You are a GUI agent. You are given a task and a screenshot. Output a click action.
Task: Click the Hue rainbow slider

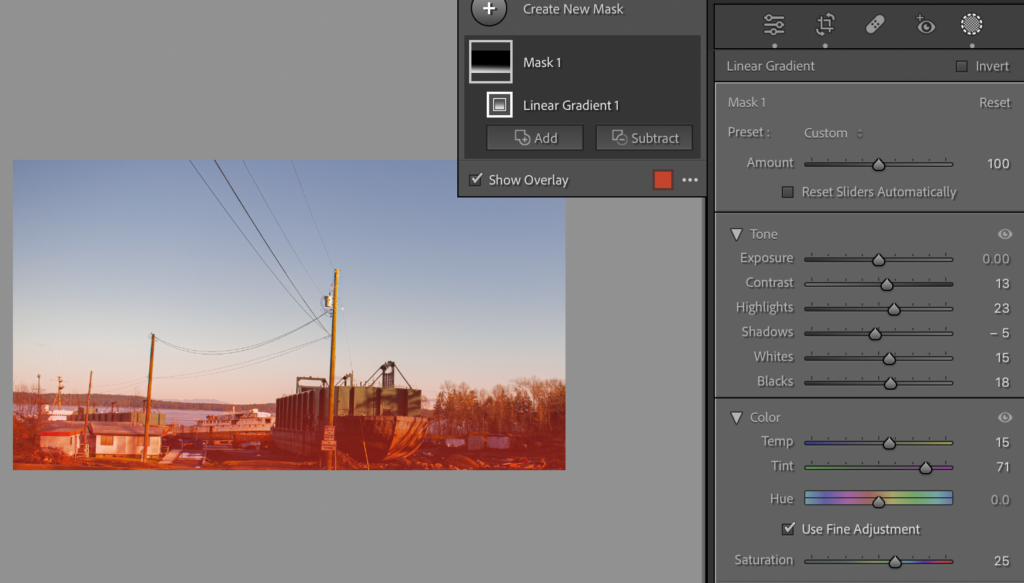point(878,499)
